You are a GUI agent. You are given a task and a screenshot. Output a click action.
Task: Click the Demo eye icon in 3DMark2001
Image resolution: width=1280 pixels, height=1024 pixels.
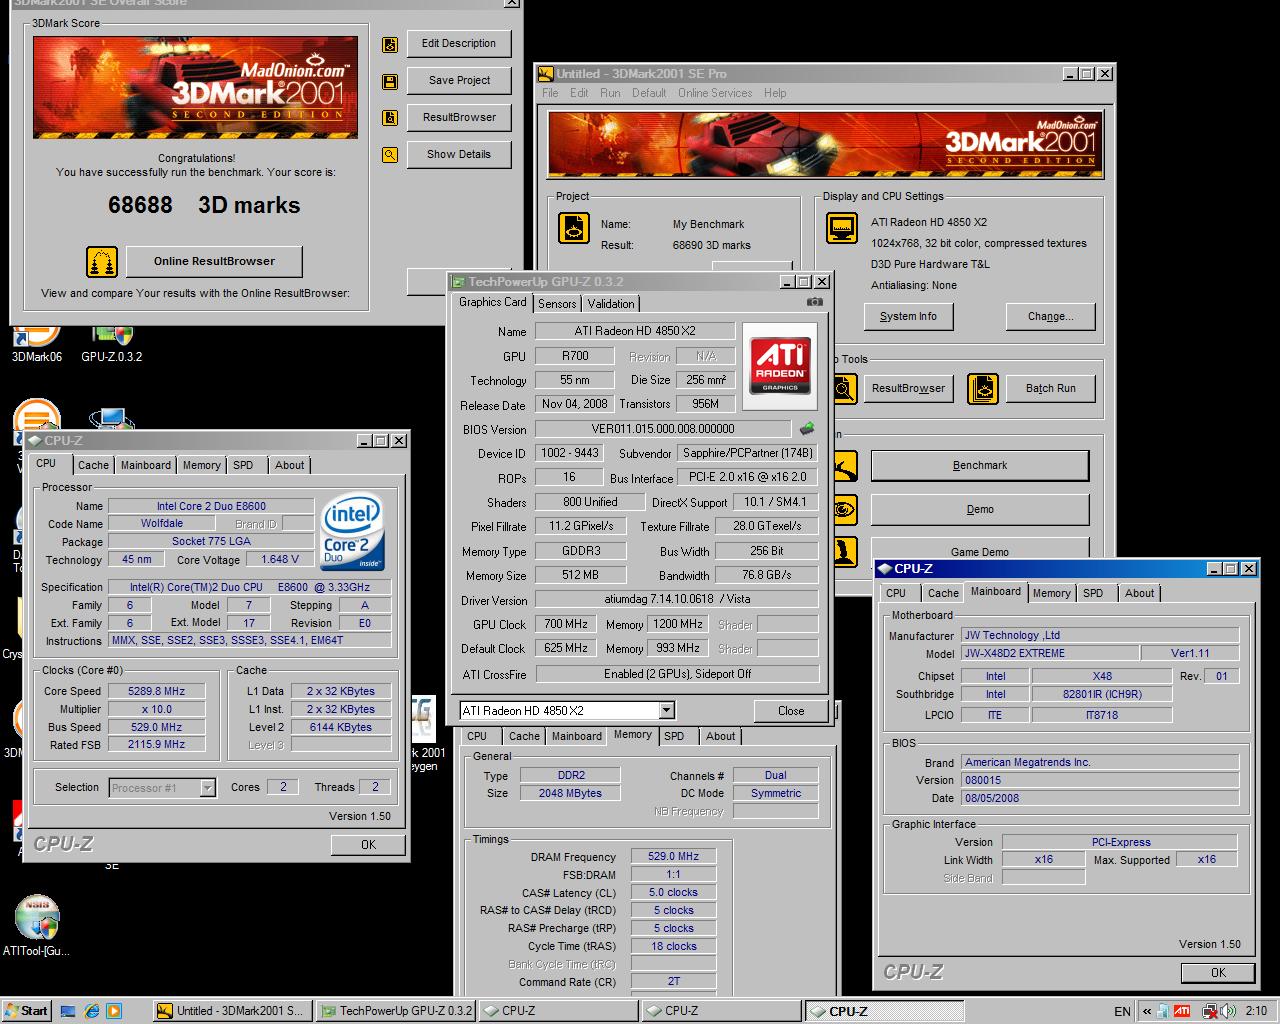pyautogui.click(x=845, y=510)
